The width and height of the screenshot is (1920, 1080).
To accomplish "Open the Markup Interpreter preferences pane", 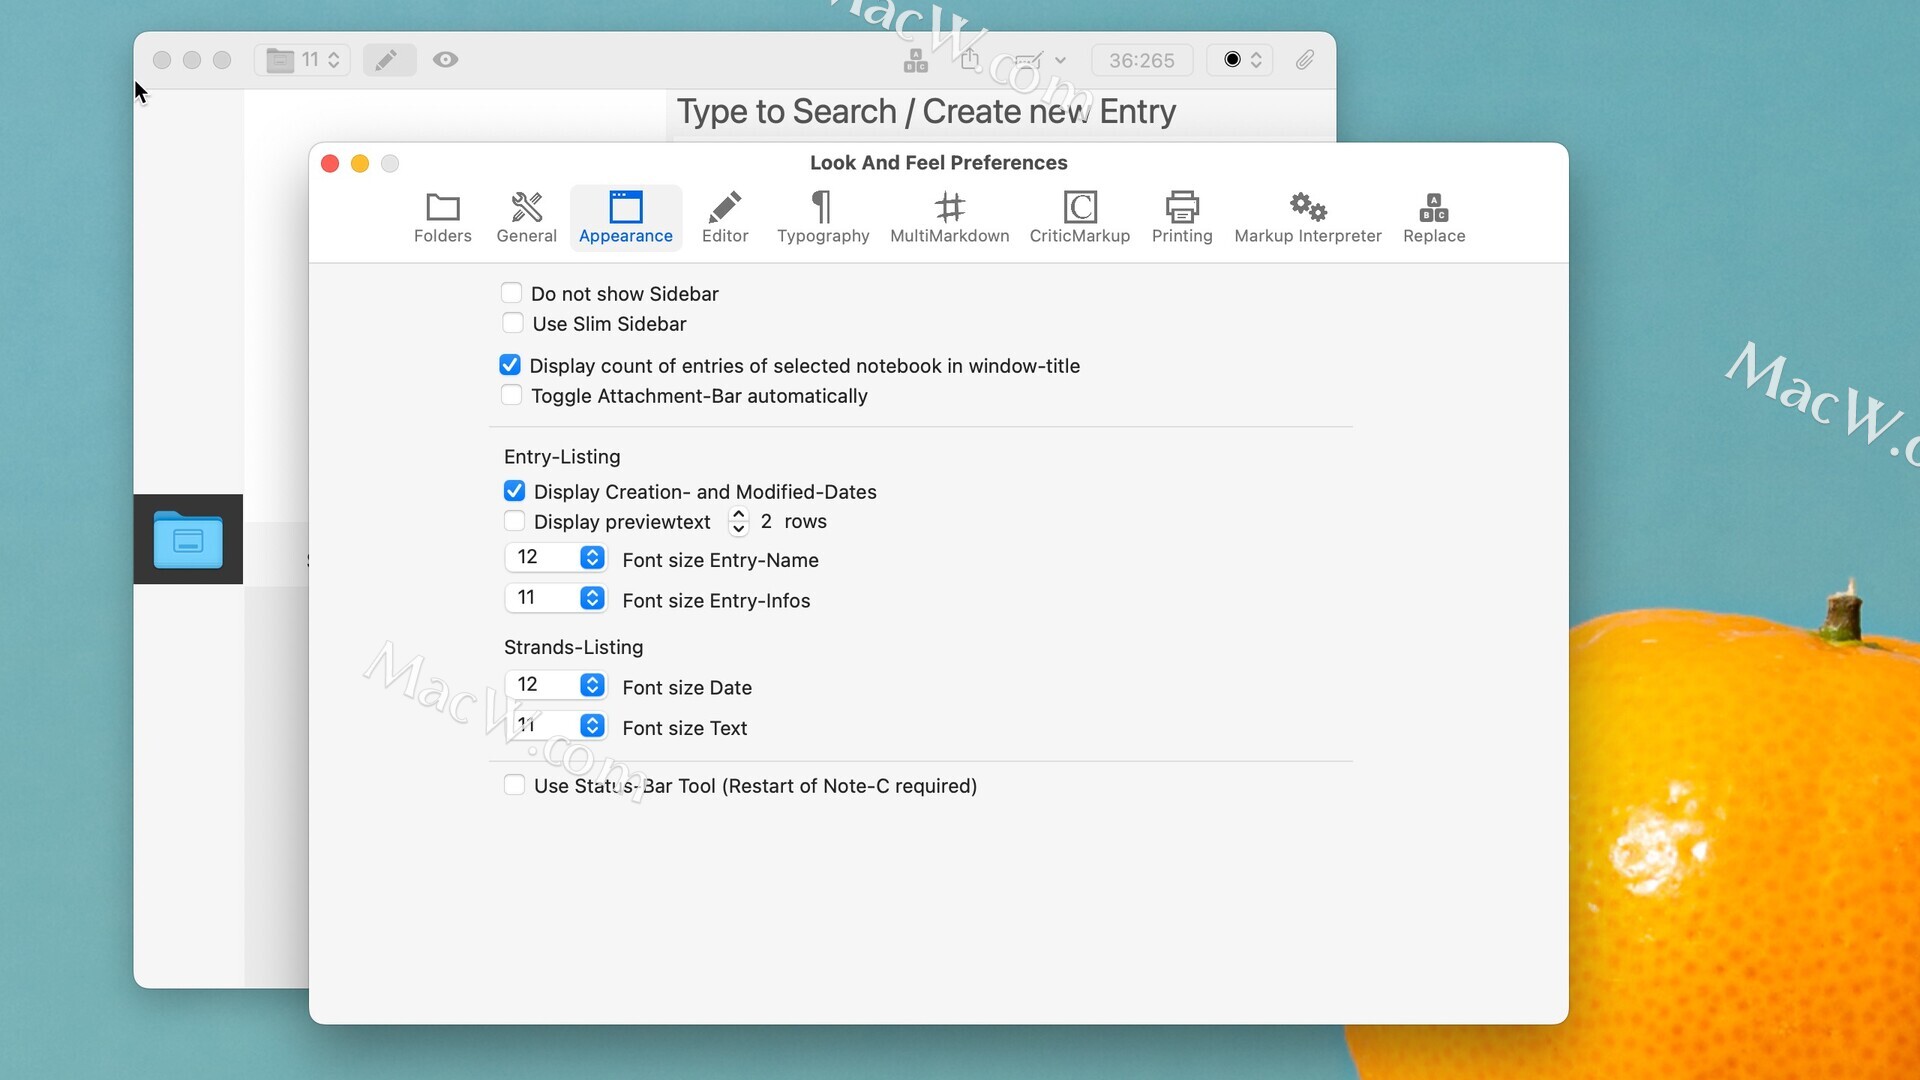I will [x=1308, y=217].
